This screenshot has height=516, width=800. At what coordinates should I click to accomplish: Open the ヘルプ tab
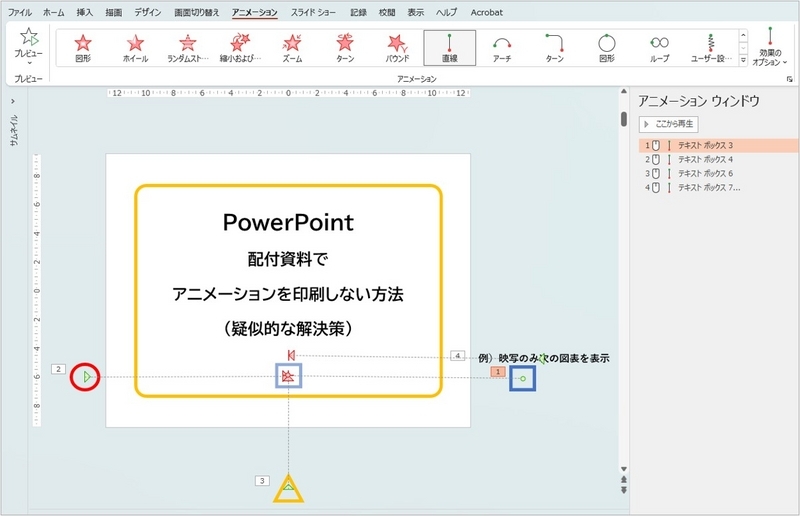click(x=446, y=12)
